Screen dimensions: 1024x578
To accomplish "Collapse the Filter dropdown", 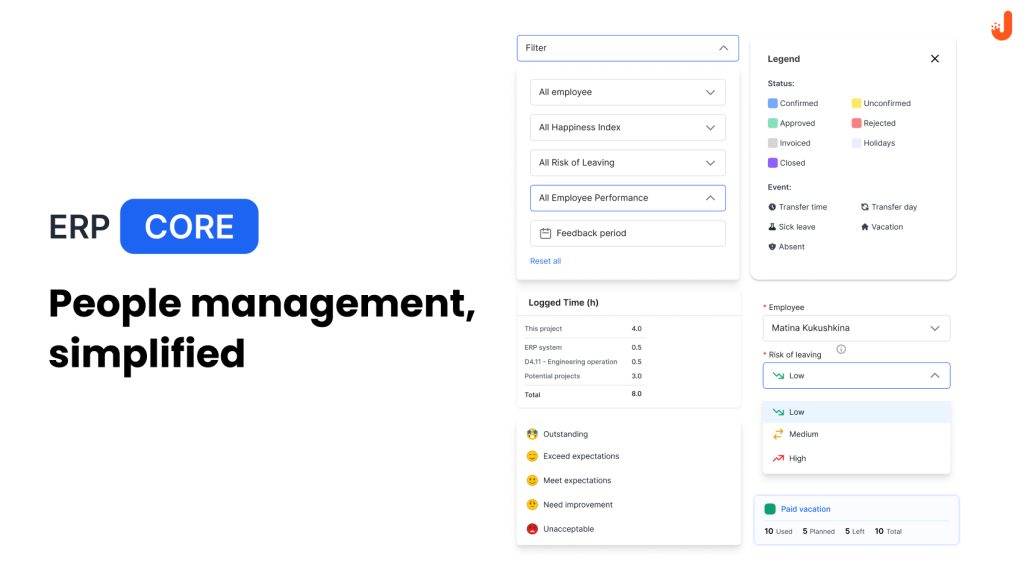I will click(723, 48).
